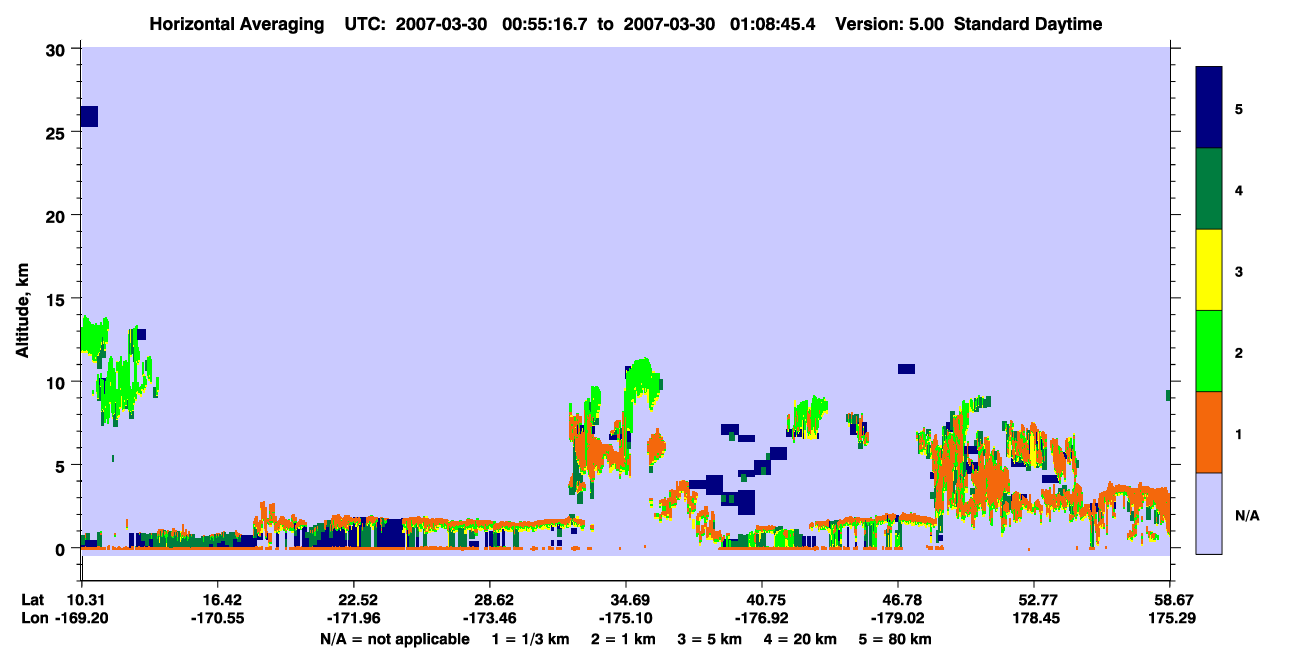Click legend text 'N/A = not applicable'

pos(394,639)
